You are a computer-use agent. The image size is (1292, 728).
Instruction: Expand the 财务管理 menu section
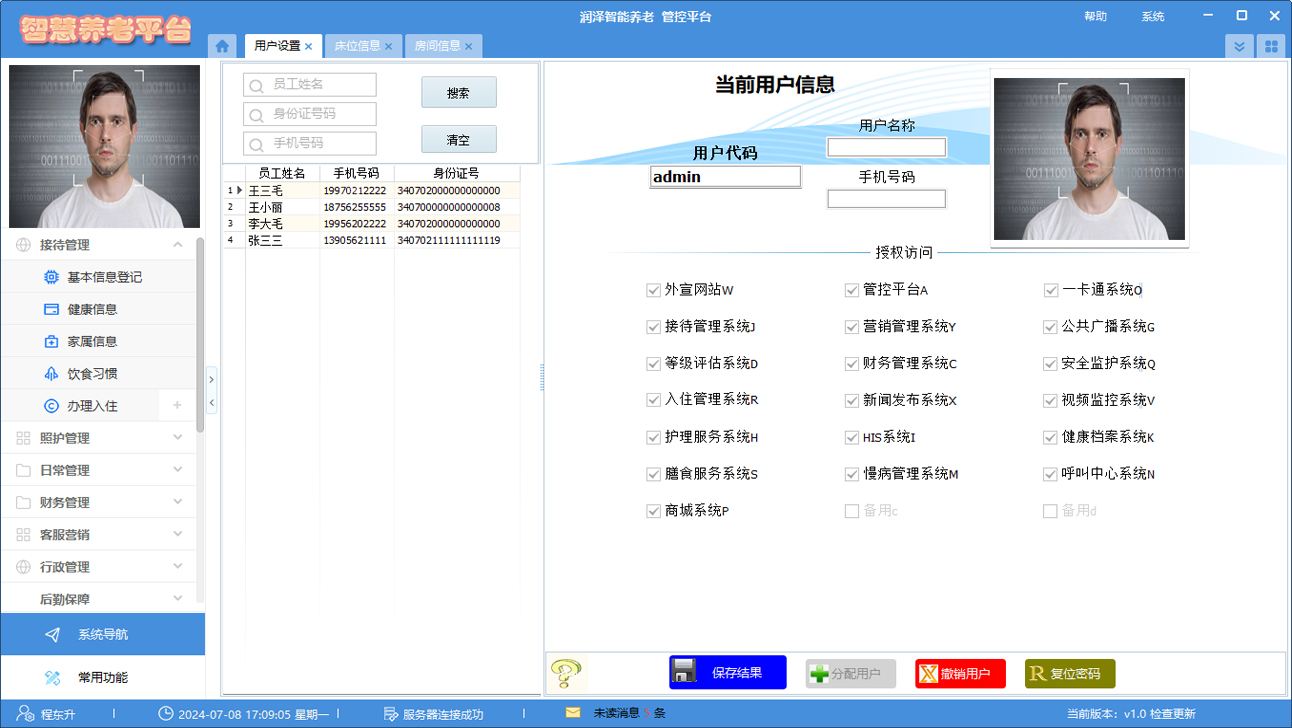(100, 502)
